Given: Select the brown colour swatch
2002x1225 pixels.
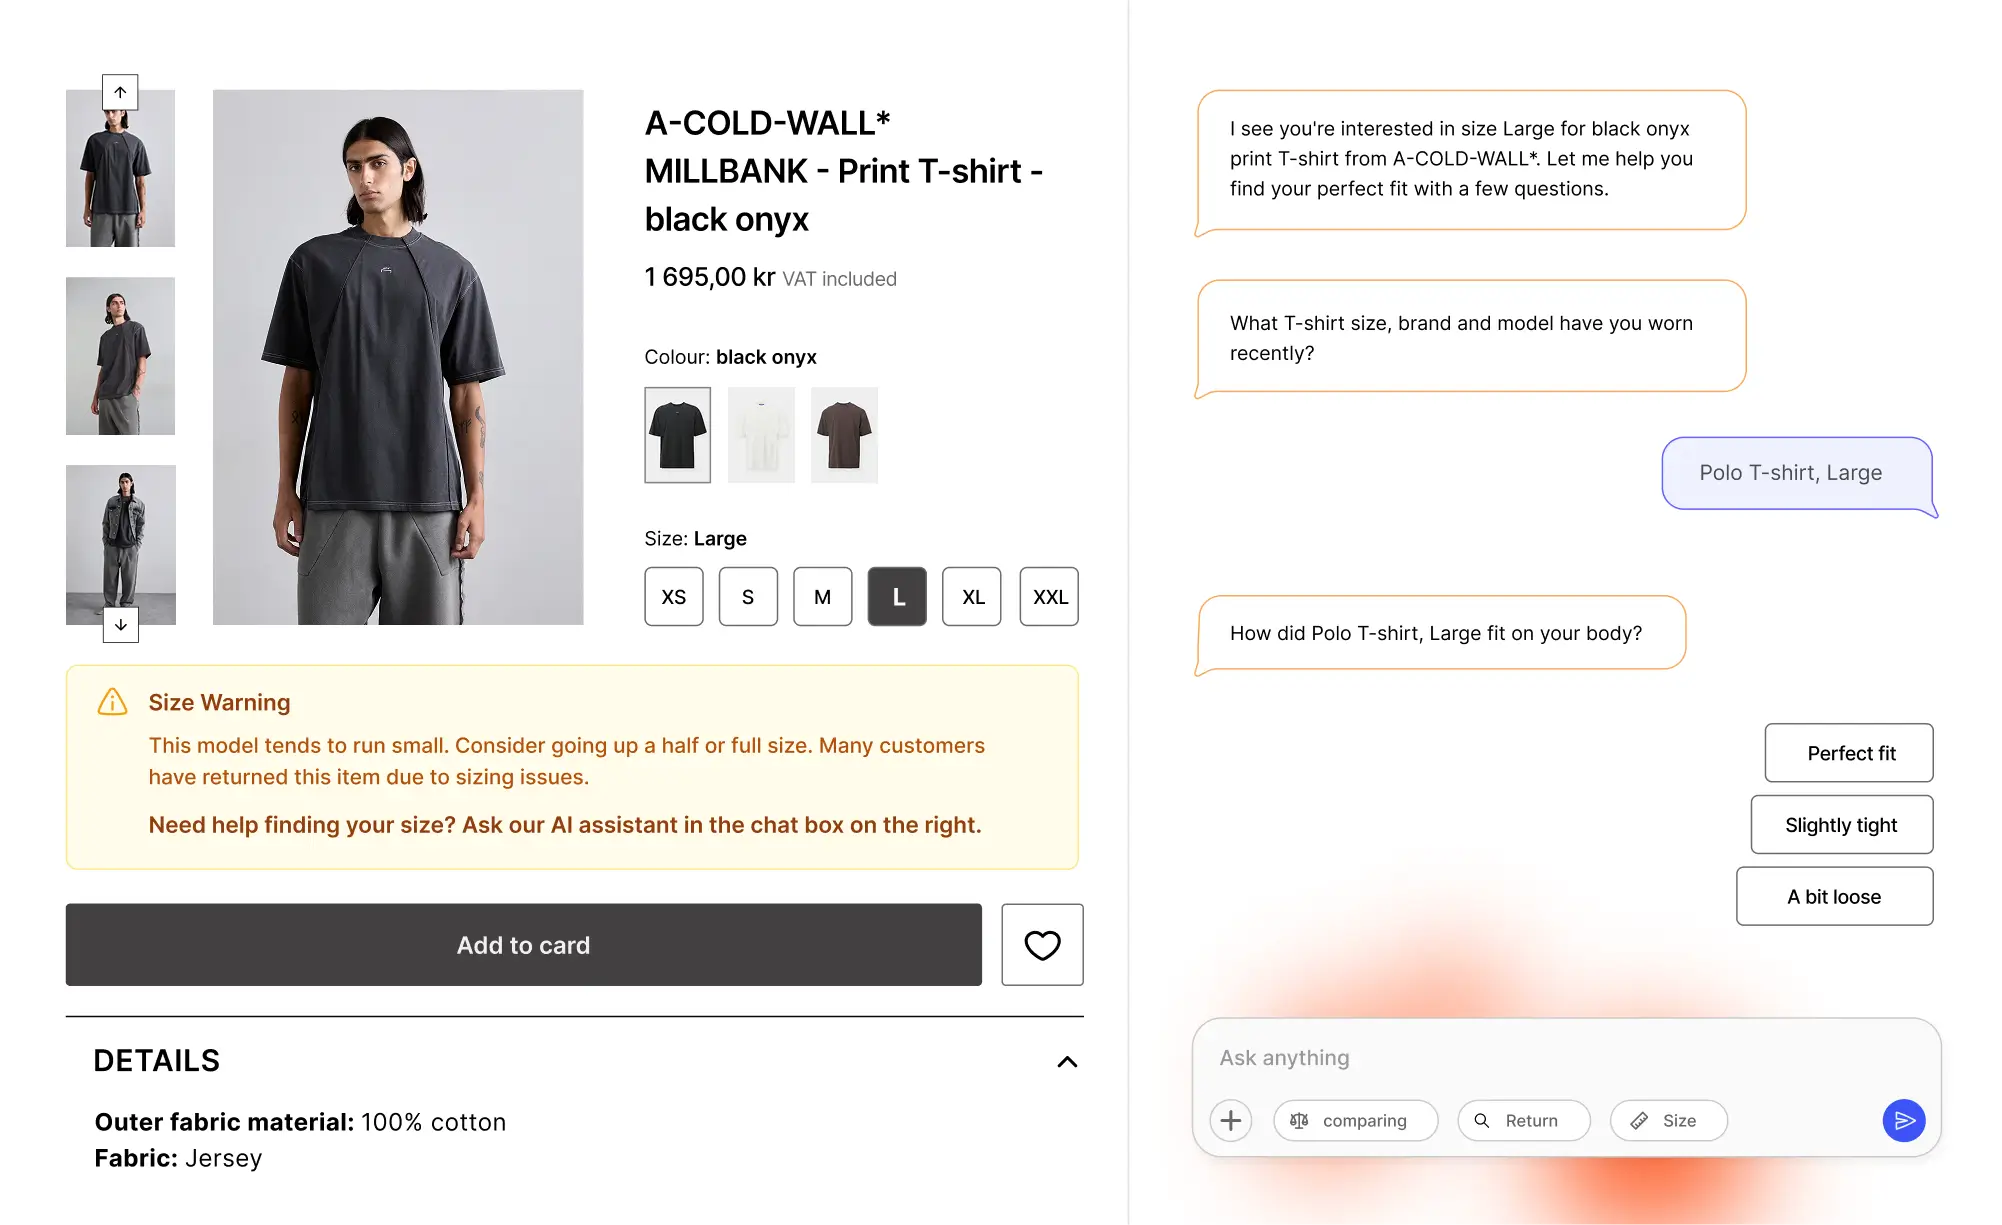Looking at the screenshot, I should 844,435.
